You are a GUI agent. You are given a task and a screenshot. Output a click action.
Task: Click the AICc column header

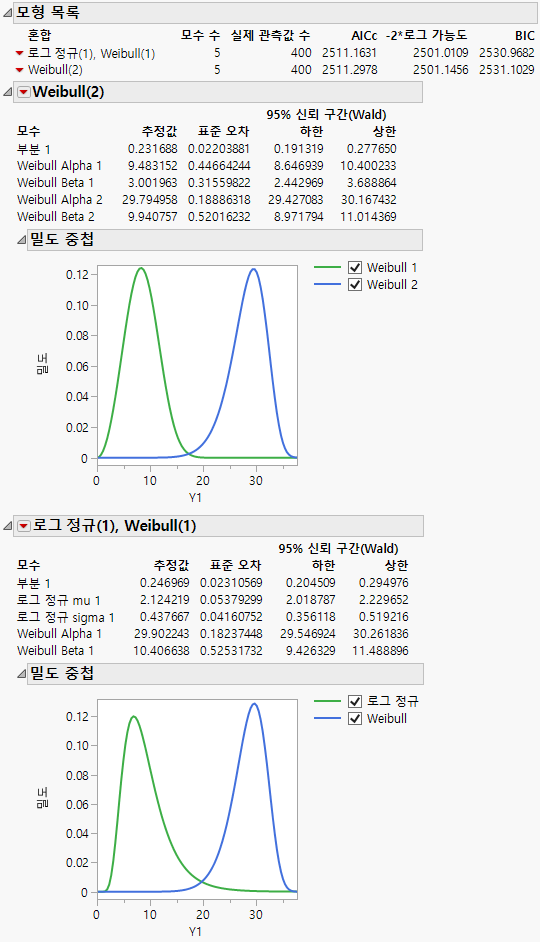click(364, 36)
